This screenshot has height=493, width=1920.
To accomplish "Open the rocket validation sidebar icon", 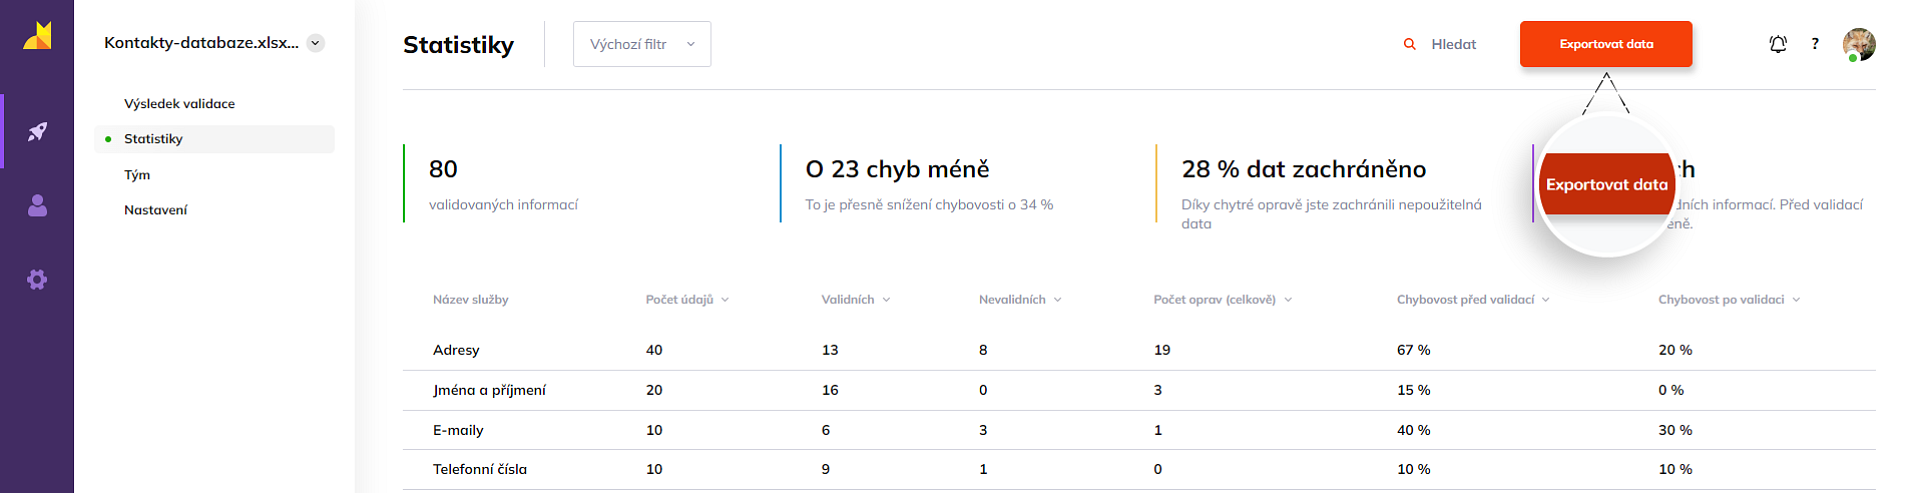I will point(37,131).
